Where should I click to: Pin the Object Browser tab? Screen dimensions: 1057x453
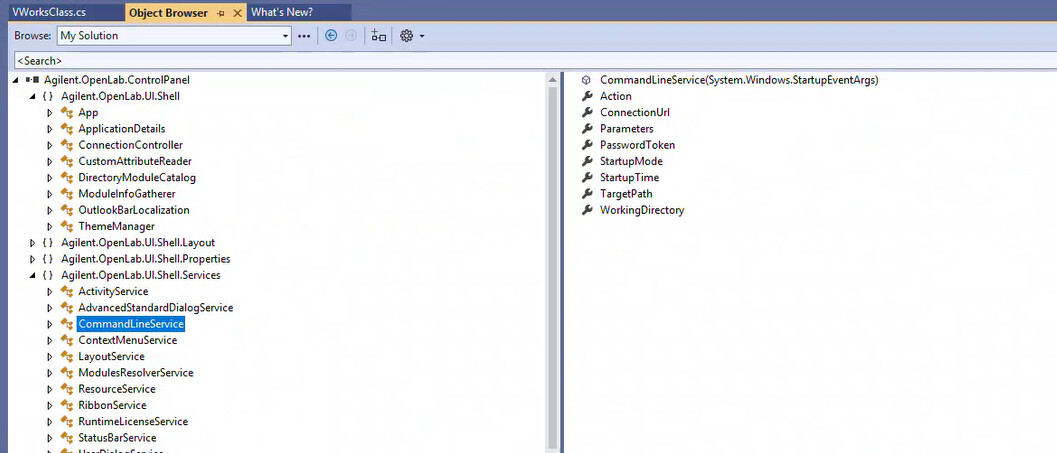click(x=220, y=13)
